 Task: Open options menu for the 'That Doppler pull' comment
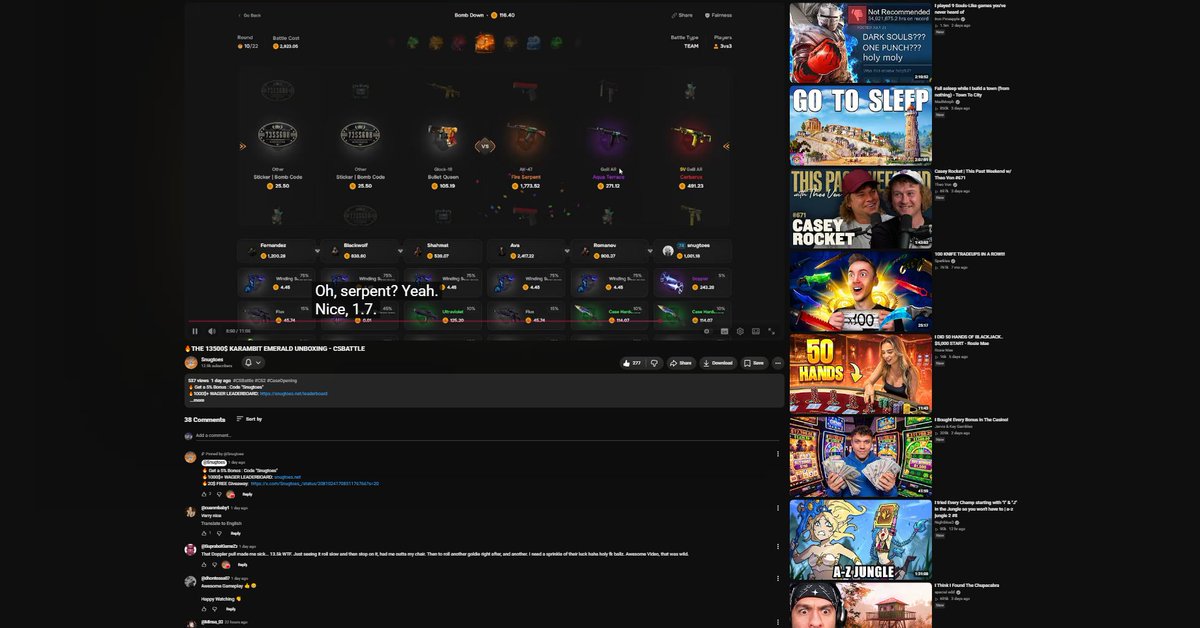coord(778,548)
